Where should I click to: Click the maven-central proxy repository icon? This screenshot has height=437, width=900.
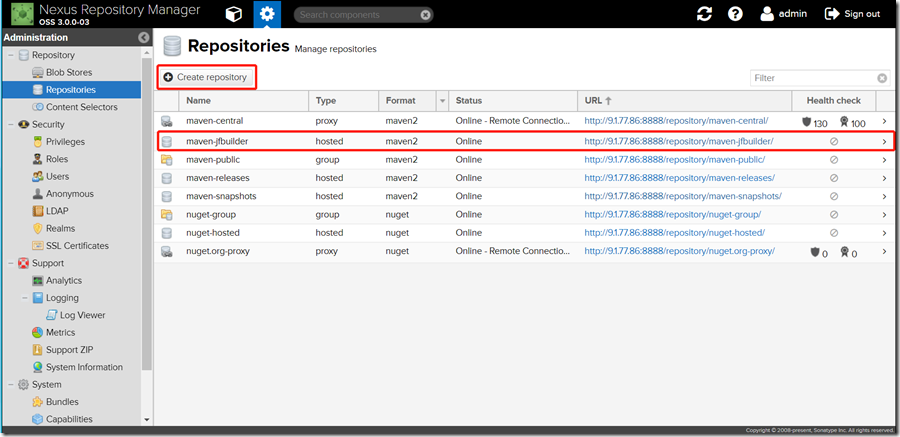pyautogui.click(x=166, y=121)
